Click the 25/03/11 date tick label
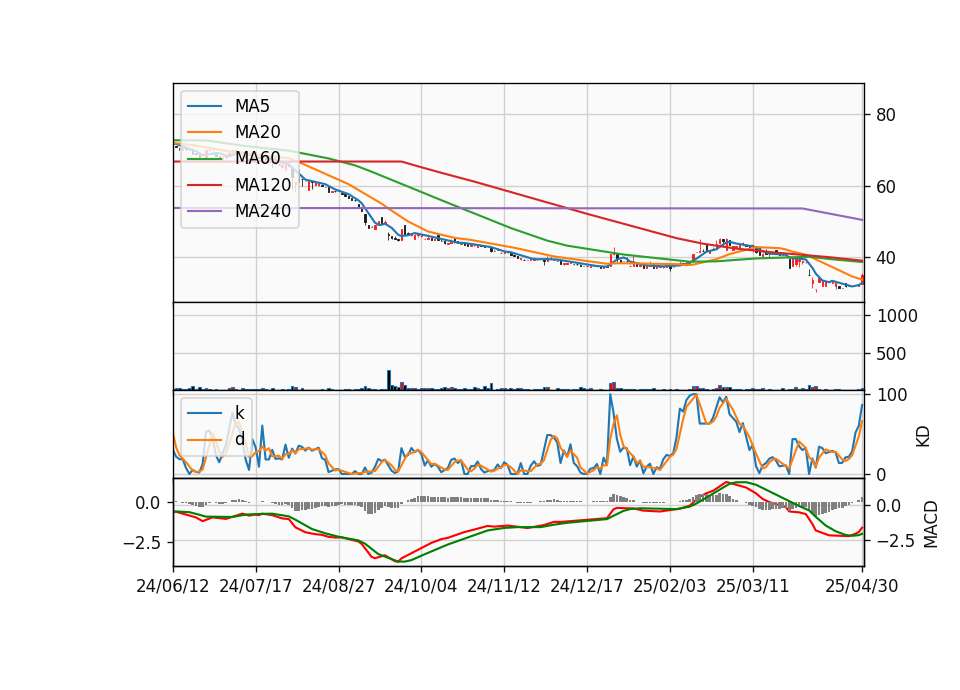Image resolution: width=960 pixels, height=690 pixels. pyautogui.click(x=752, y=587)
